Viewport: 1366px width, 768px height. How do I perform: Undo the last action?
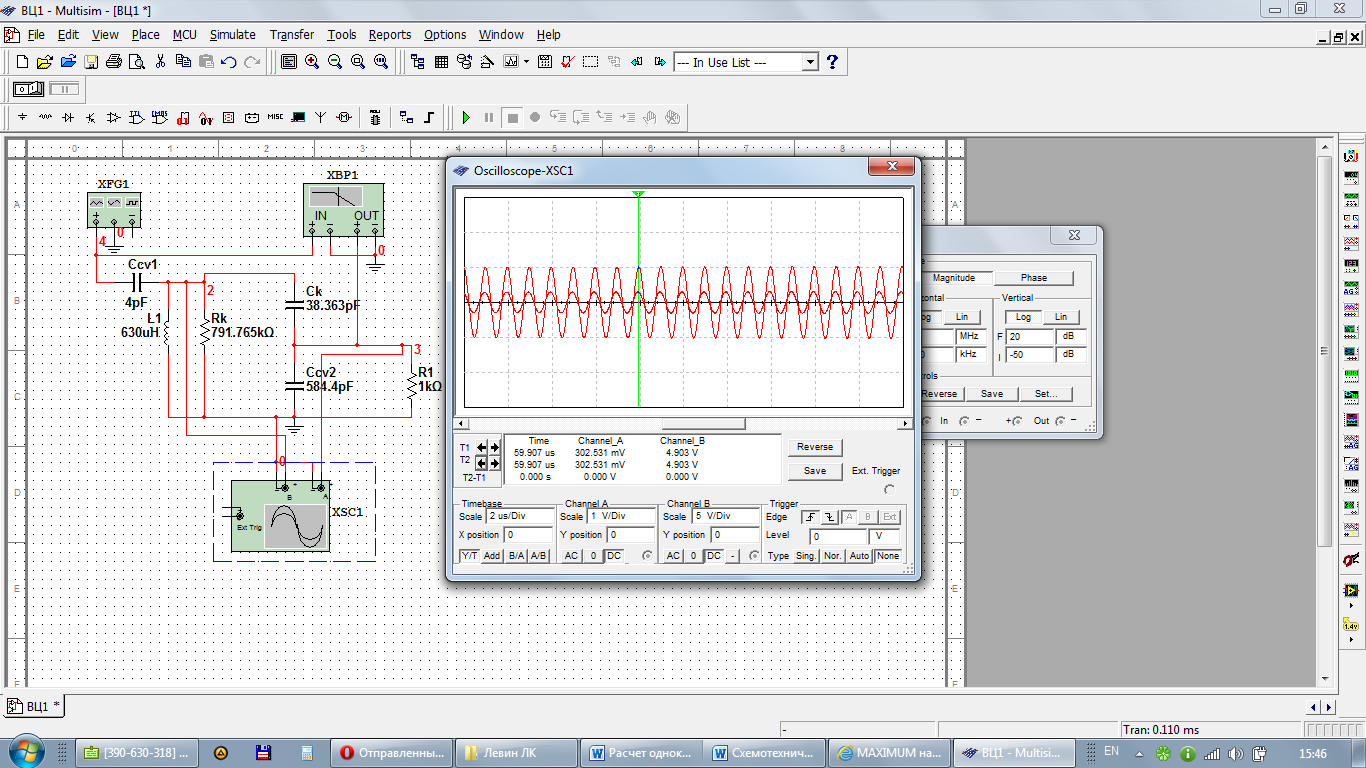pos(229,62)
